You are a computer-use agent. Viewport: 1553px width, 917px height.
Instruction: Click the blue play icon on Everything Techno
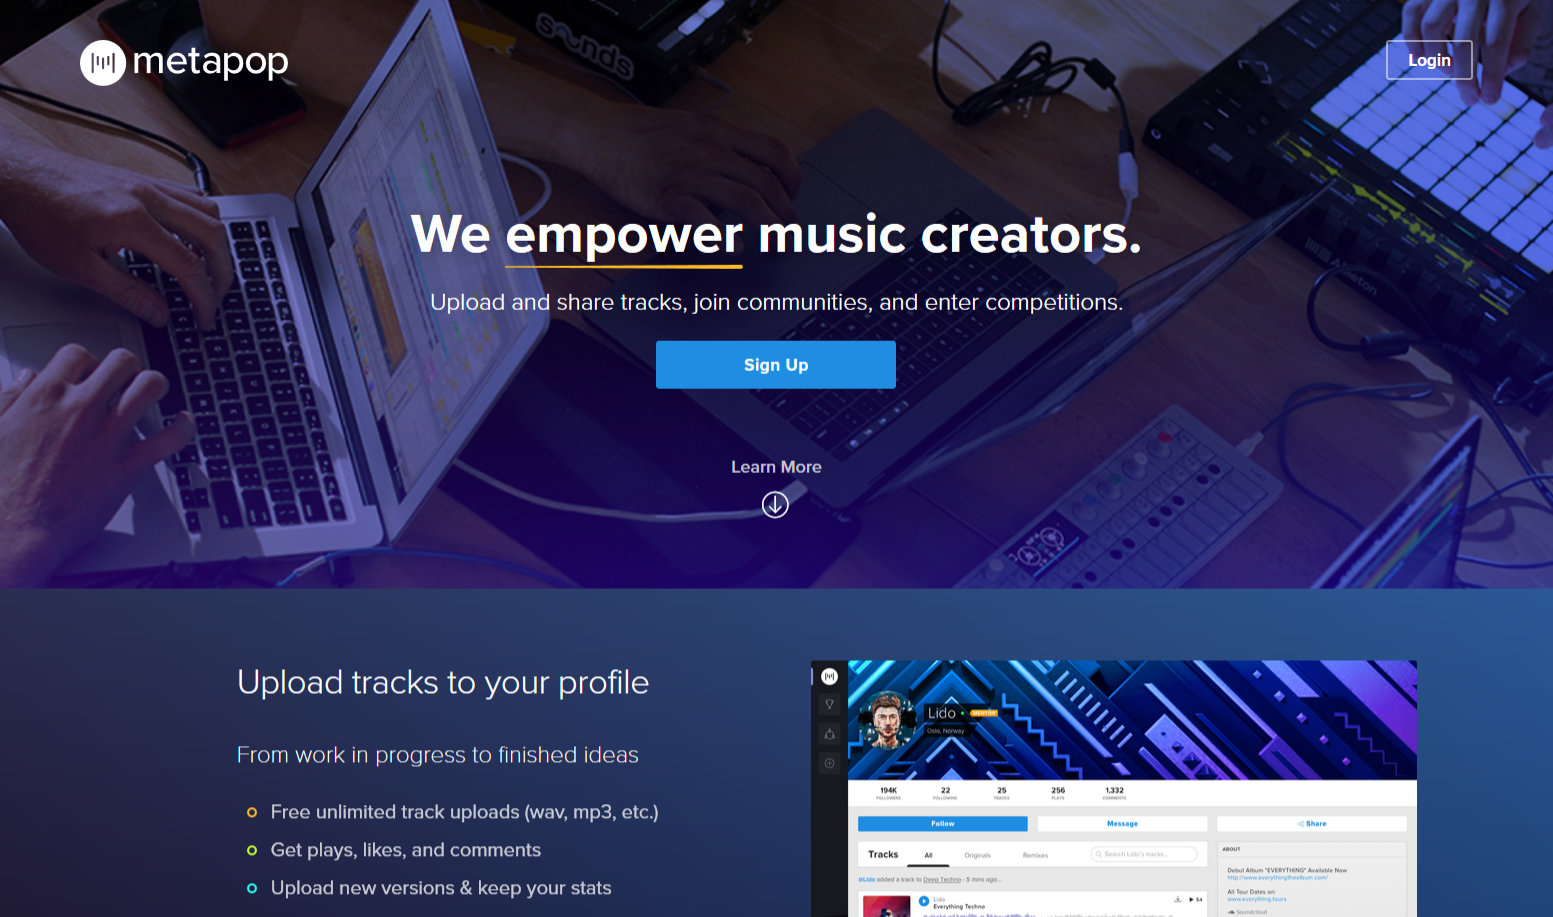pyautogui.click(x=924, y=901)
